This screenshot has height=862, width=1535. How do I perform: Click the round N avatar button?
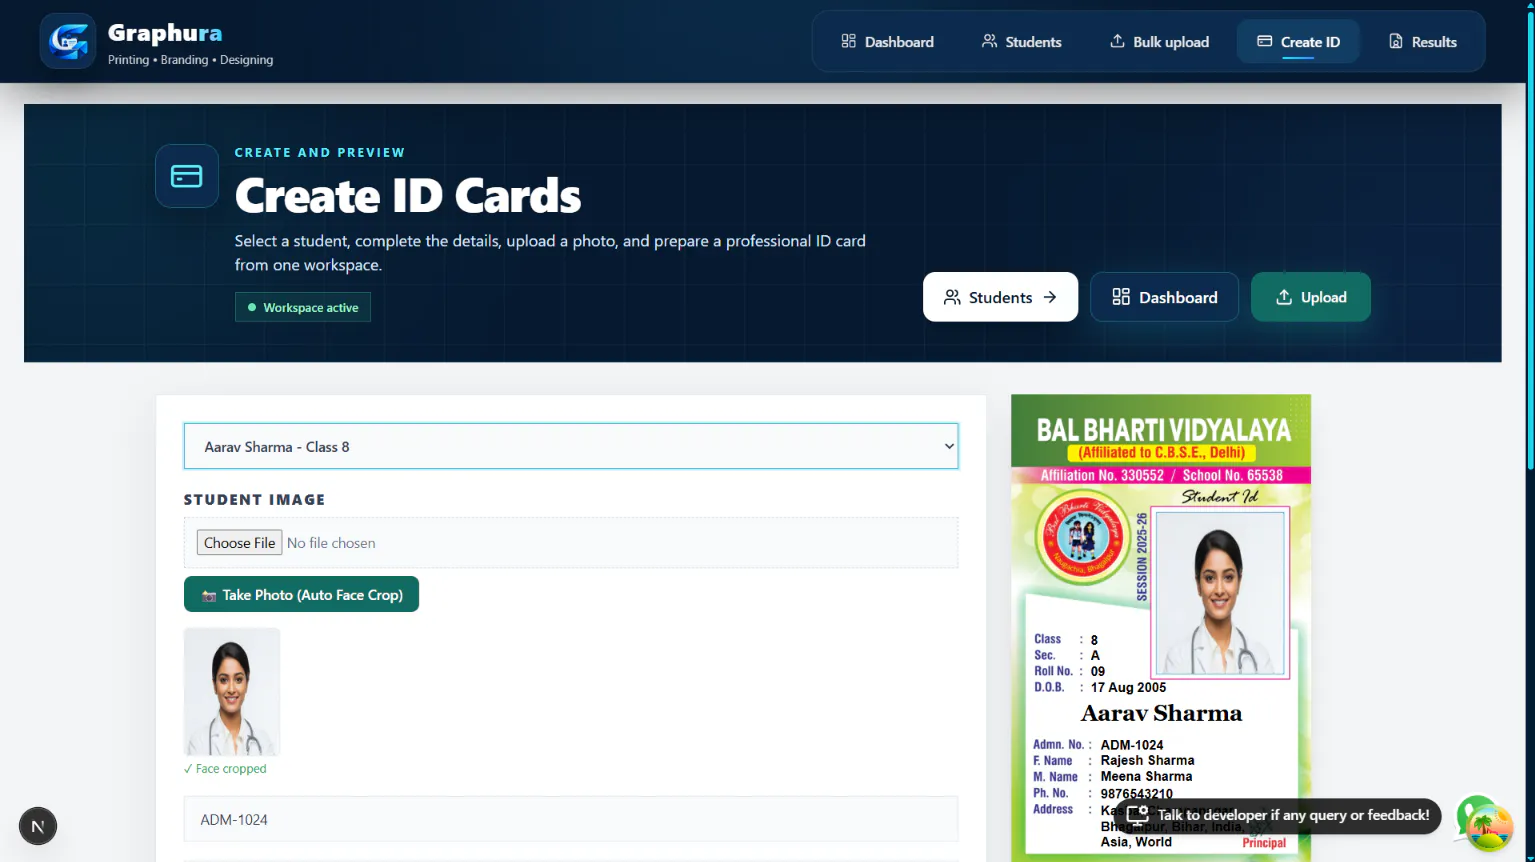pos(38,826)
